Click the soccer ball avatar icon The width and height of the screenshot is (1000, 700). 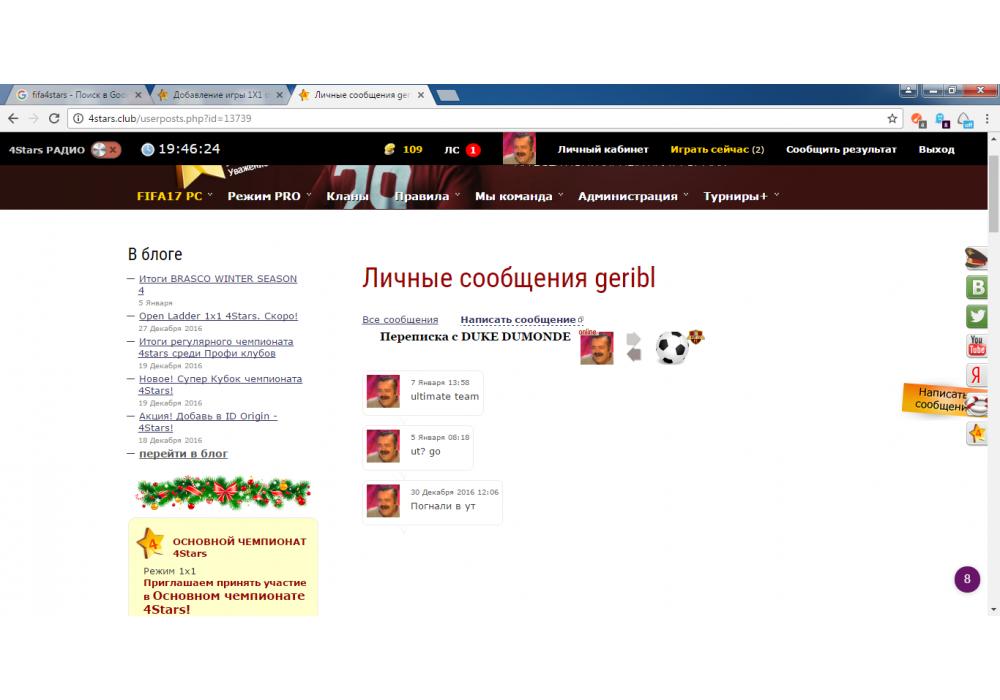click(x=672, y=348)
